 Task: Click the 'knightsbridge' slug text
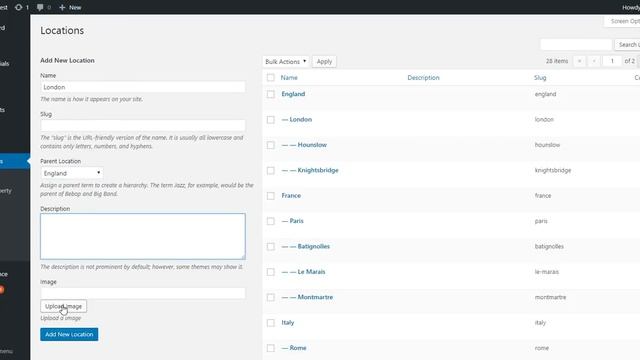tap(553, 170)
